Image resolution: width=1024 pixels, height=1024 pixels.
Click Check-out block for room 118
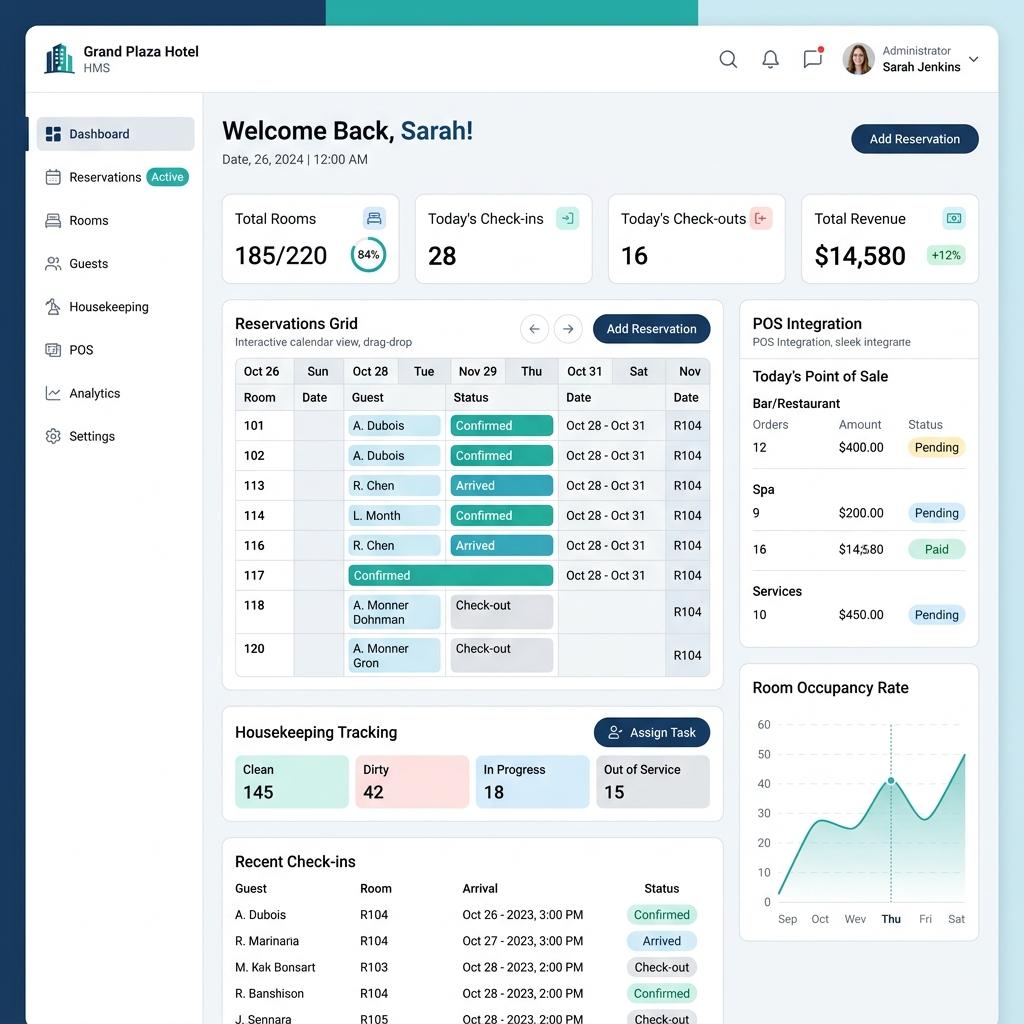(502, 612)
